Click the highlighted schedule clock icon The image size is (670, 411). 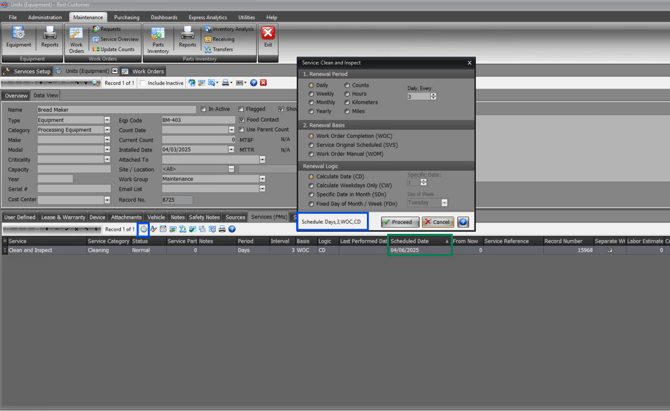pyautogui.click(x=144, y=229)
